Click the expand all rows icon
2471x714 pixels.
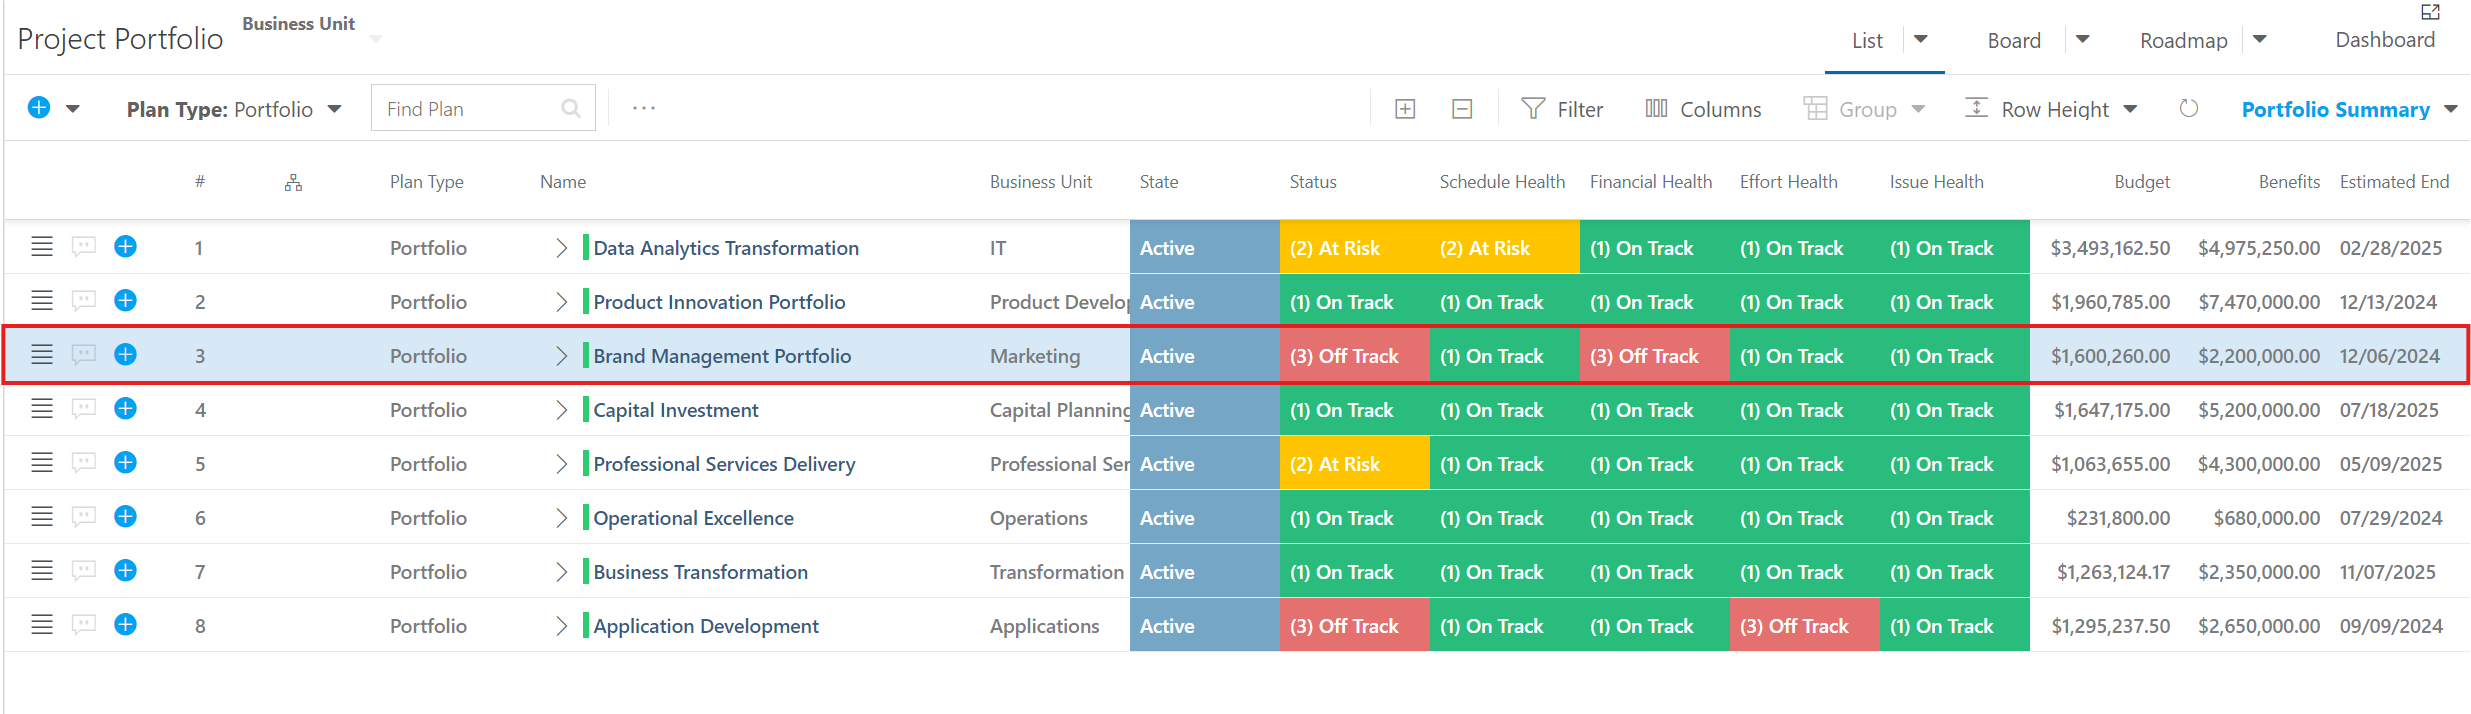(1405, 109)
